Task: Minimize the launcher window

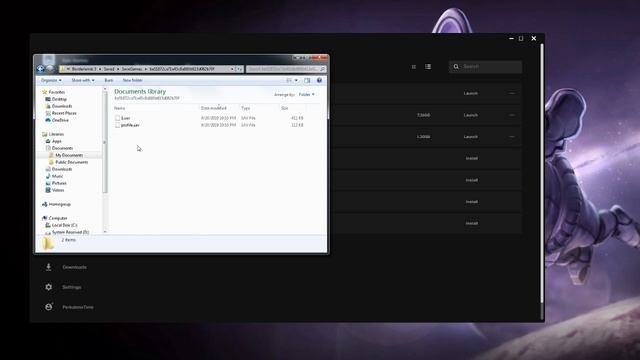Action: point(511,38)
